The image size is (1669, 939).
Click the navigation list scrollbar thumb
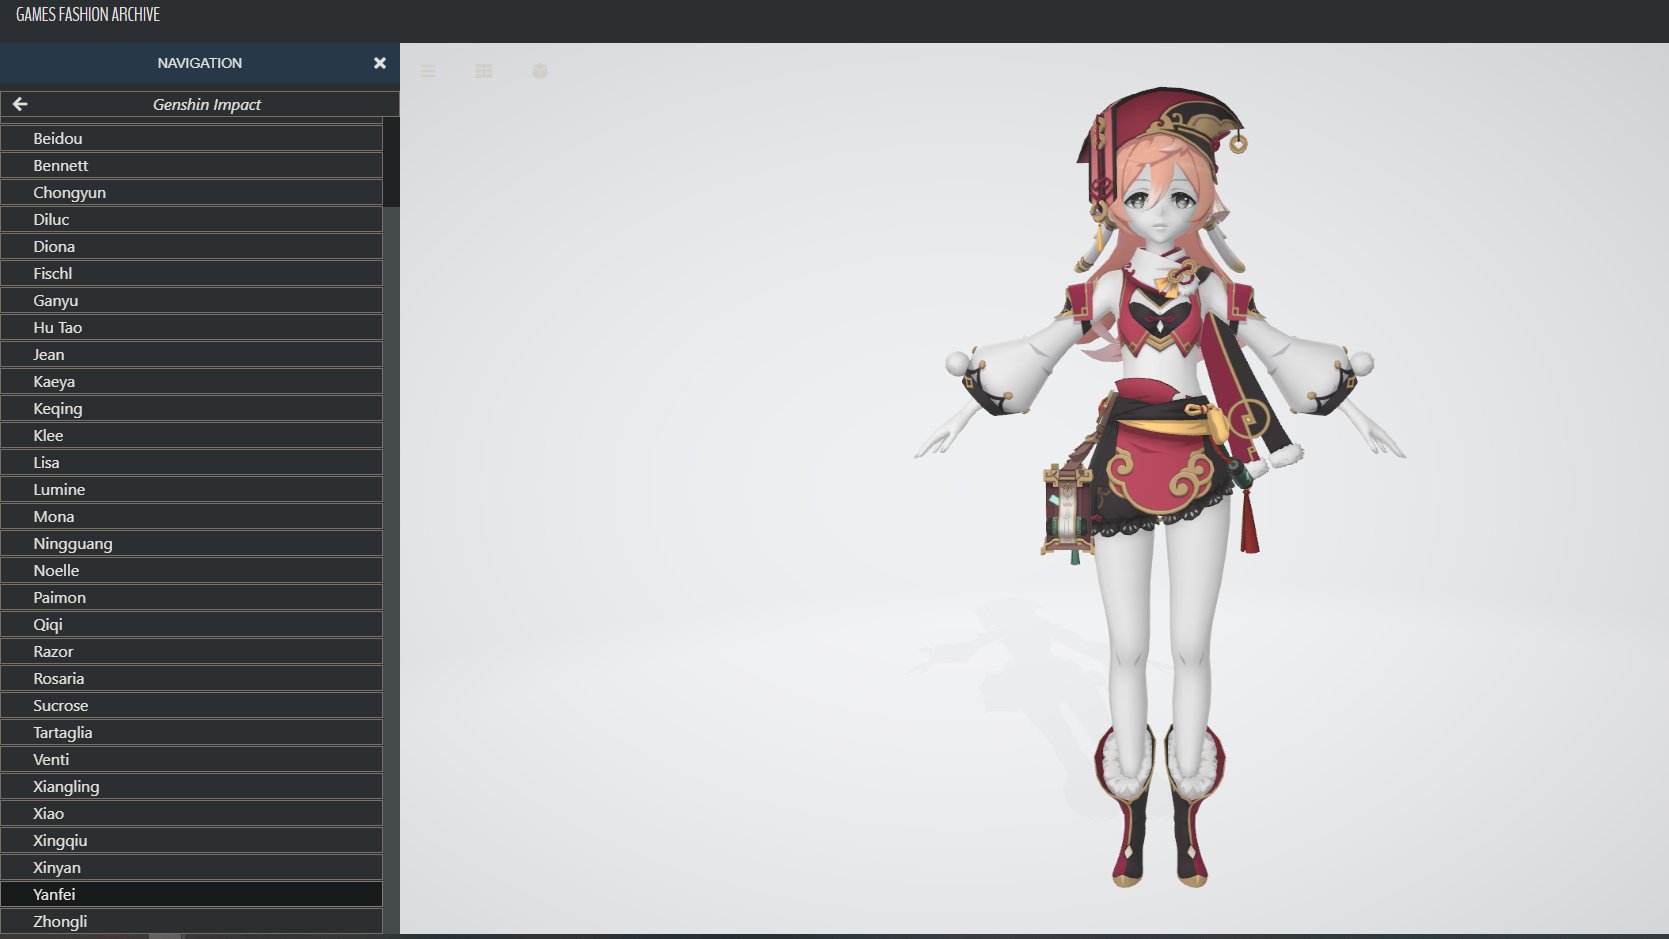point(392,162)
